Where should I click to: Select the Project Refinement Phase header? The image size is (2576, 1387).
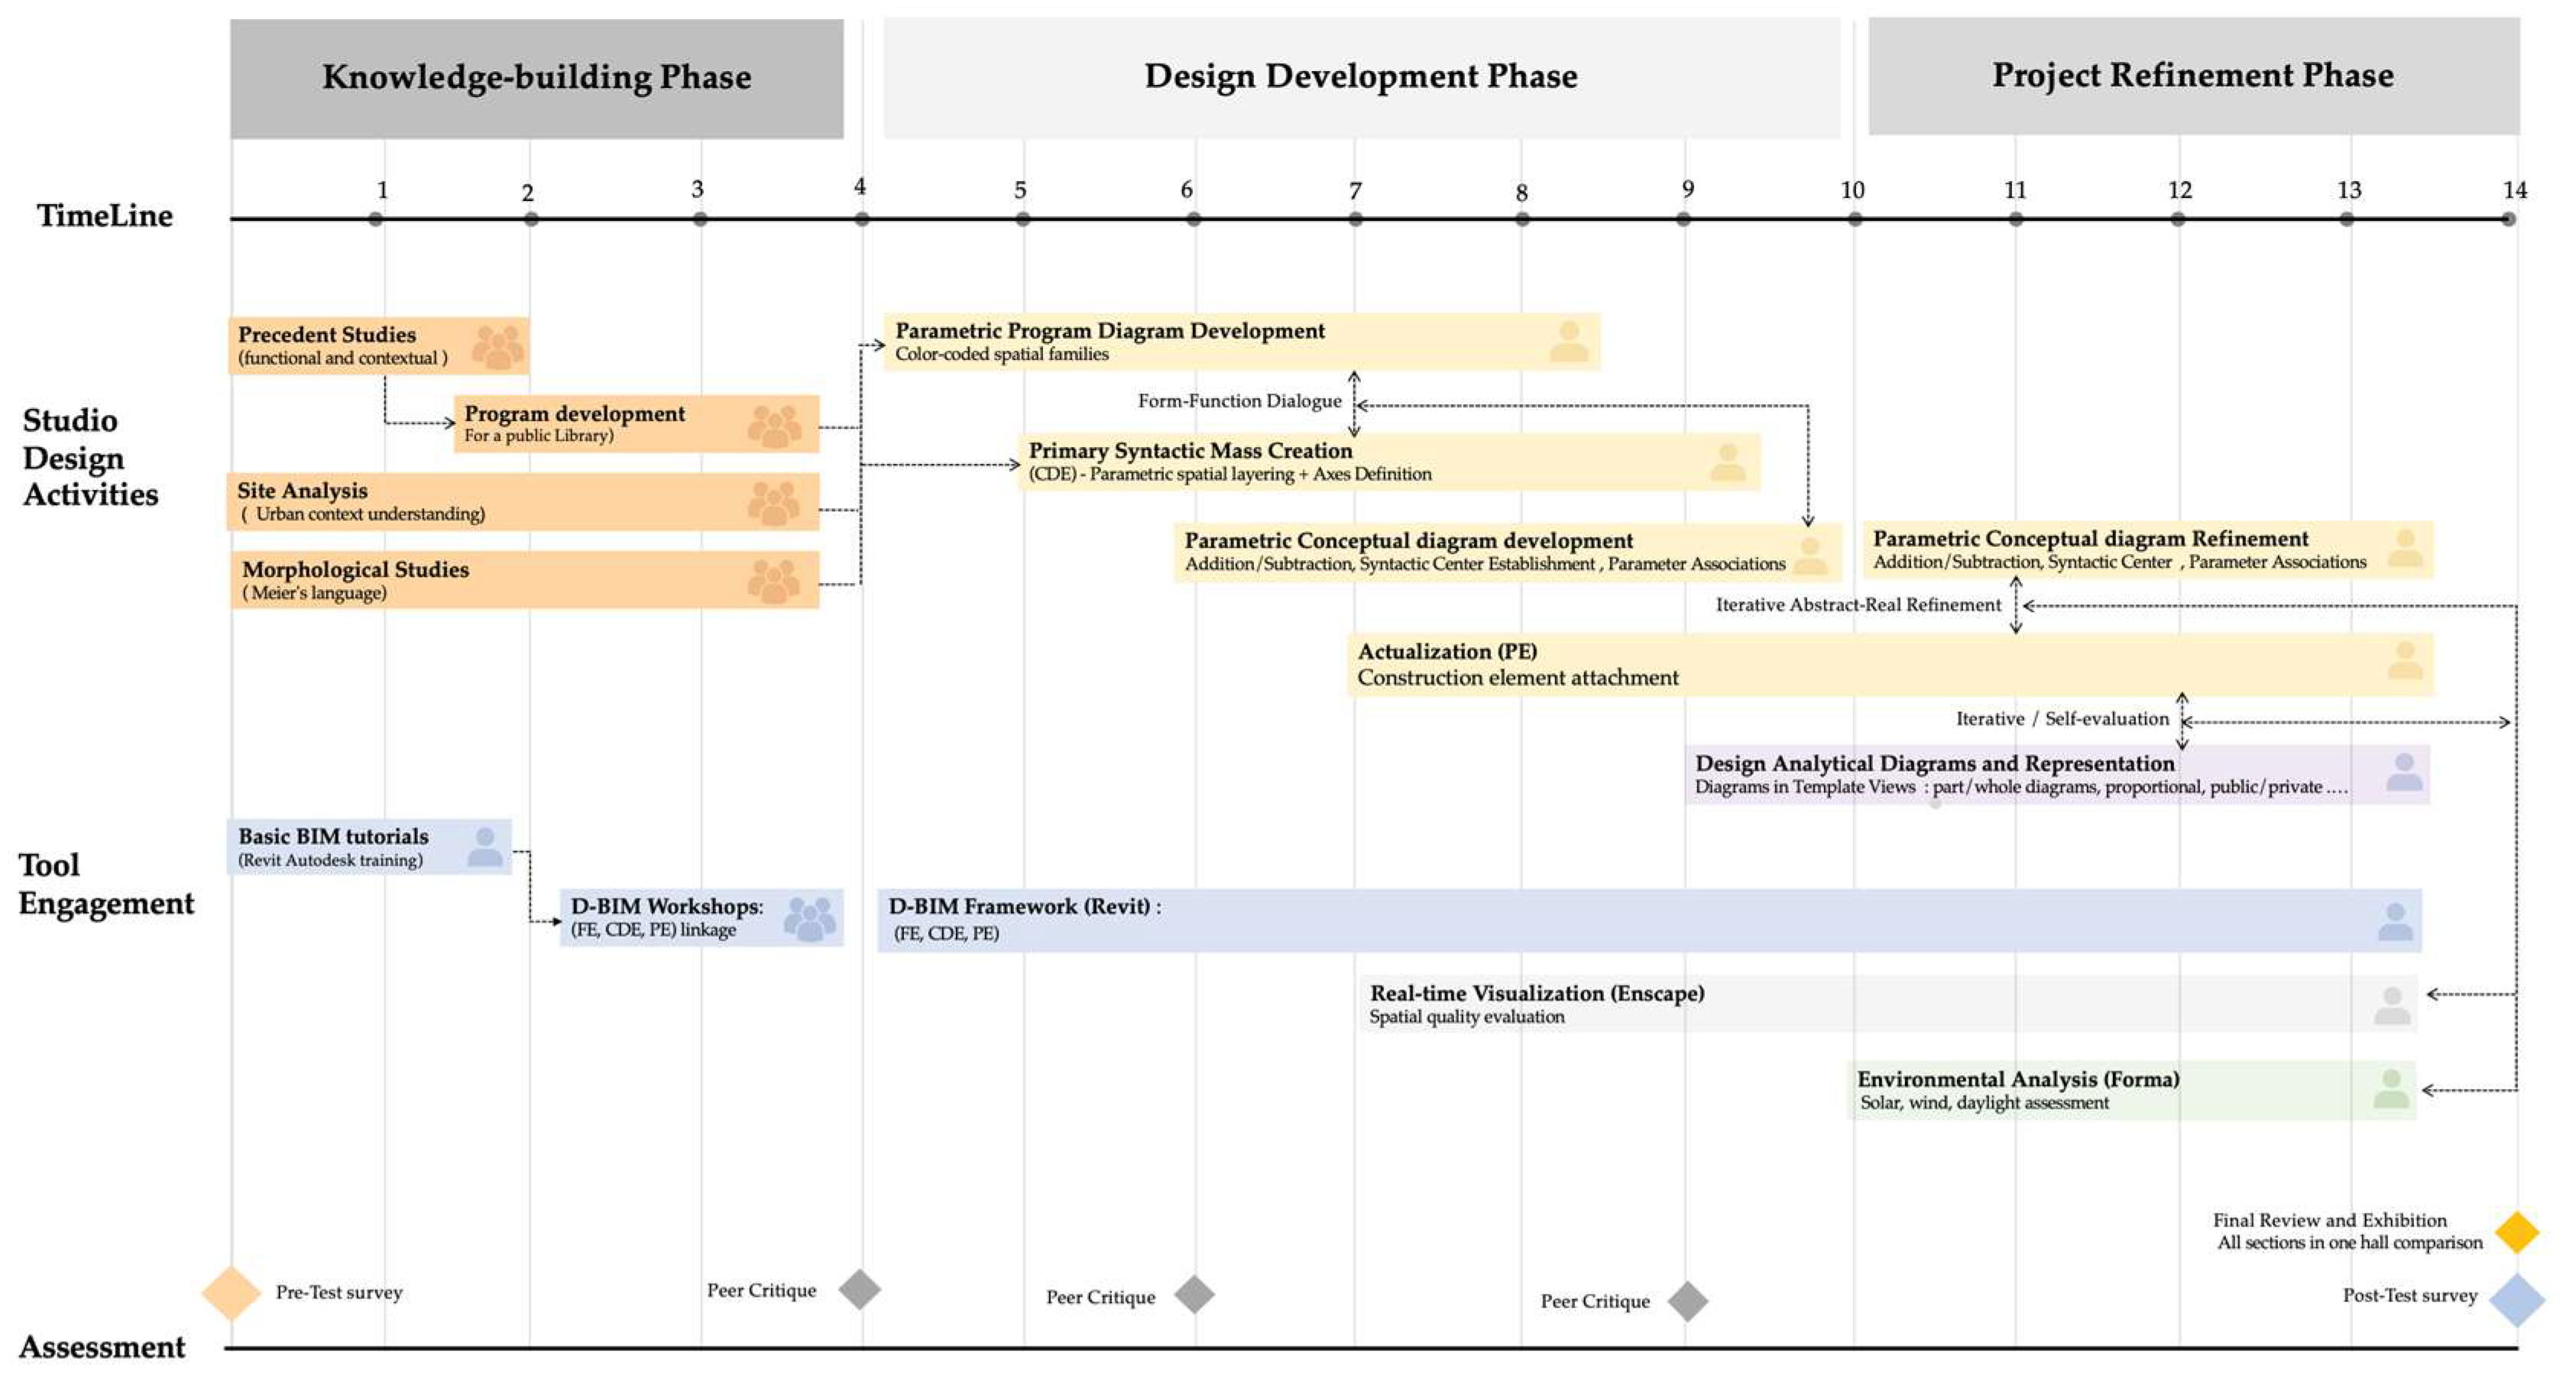point(2192,76)
